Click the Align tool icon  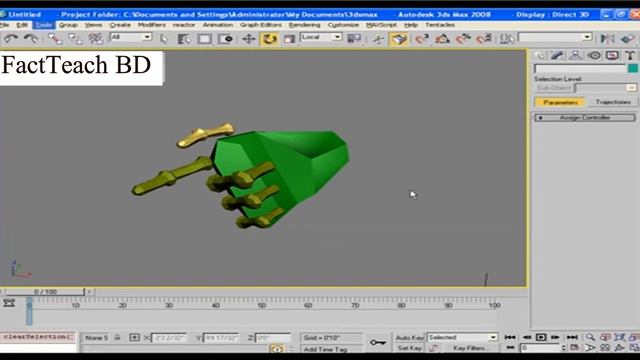(628, 39)
